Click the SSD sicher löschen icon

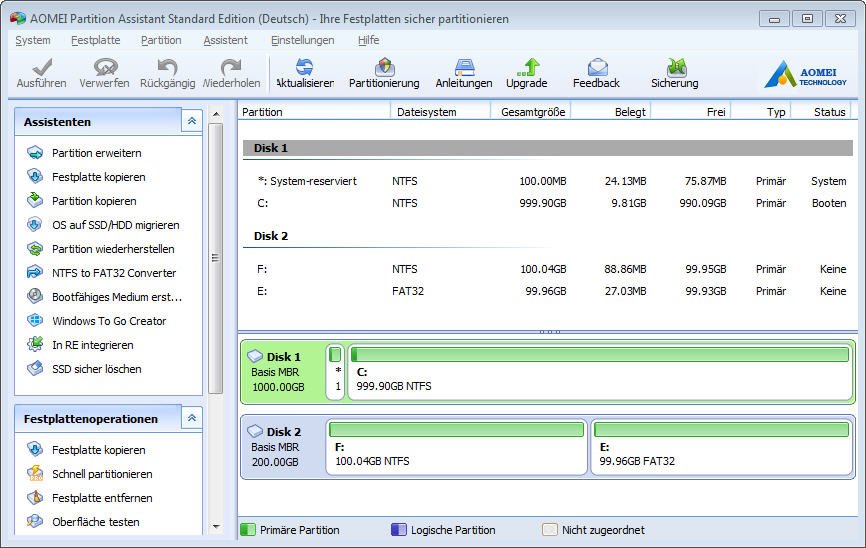tap(35, 368)
